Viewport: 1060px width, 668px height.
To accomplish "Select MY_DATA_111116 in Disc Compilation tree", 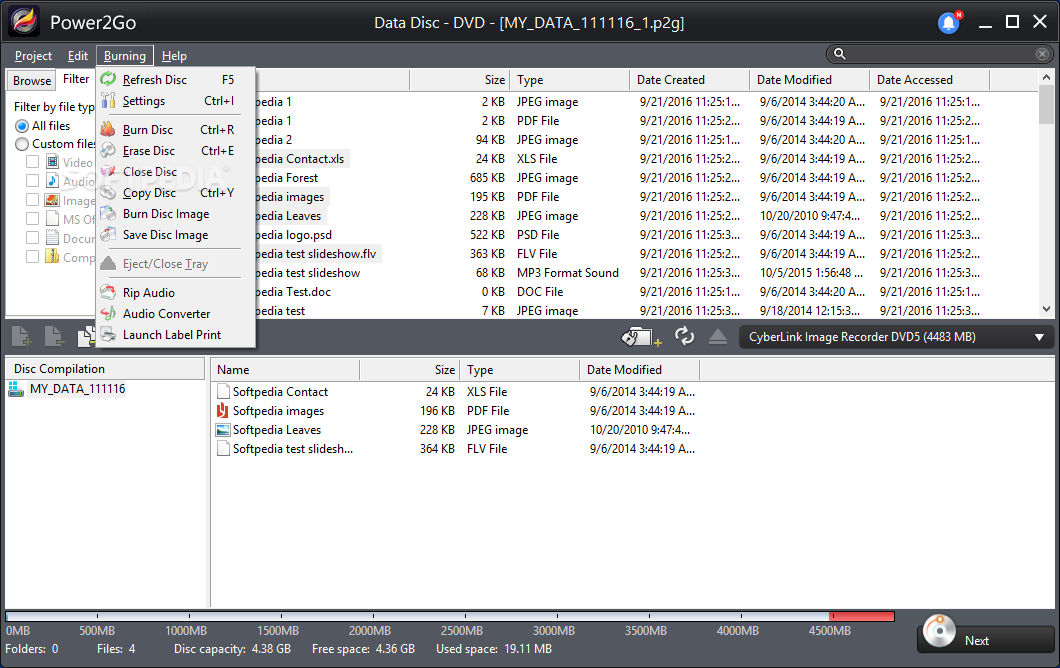I will [77, 389].
